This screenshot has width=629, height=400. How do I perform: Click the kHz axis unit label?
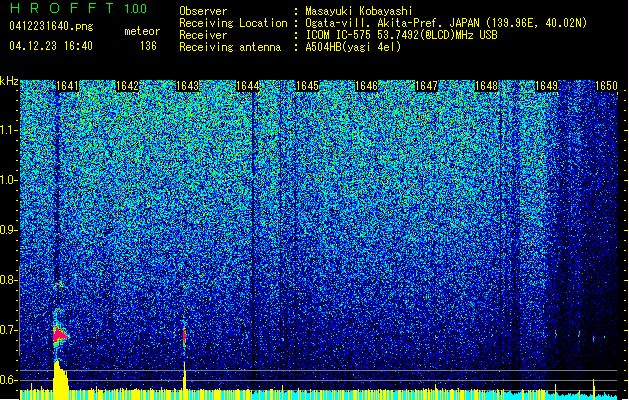tap(9, 81)
